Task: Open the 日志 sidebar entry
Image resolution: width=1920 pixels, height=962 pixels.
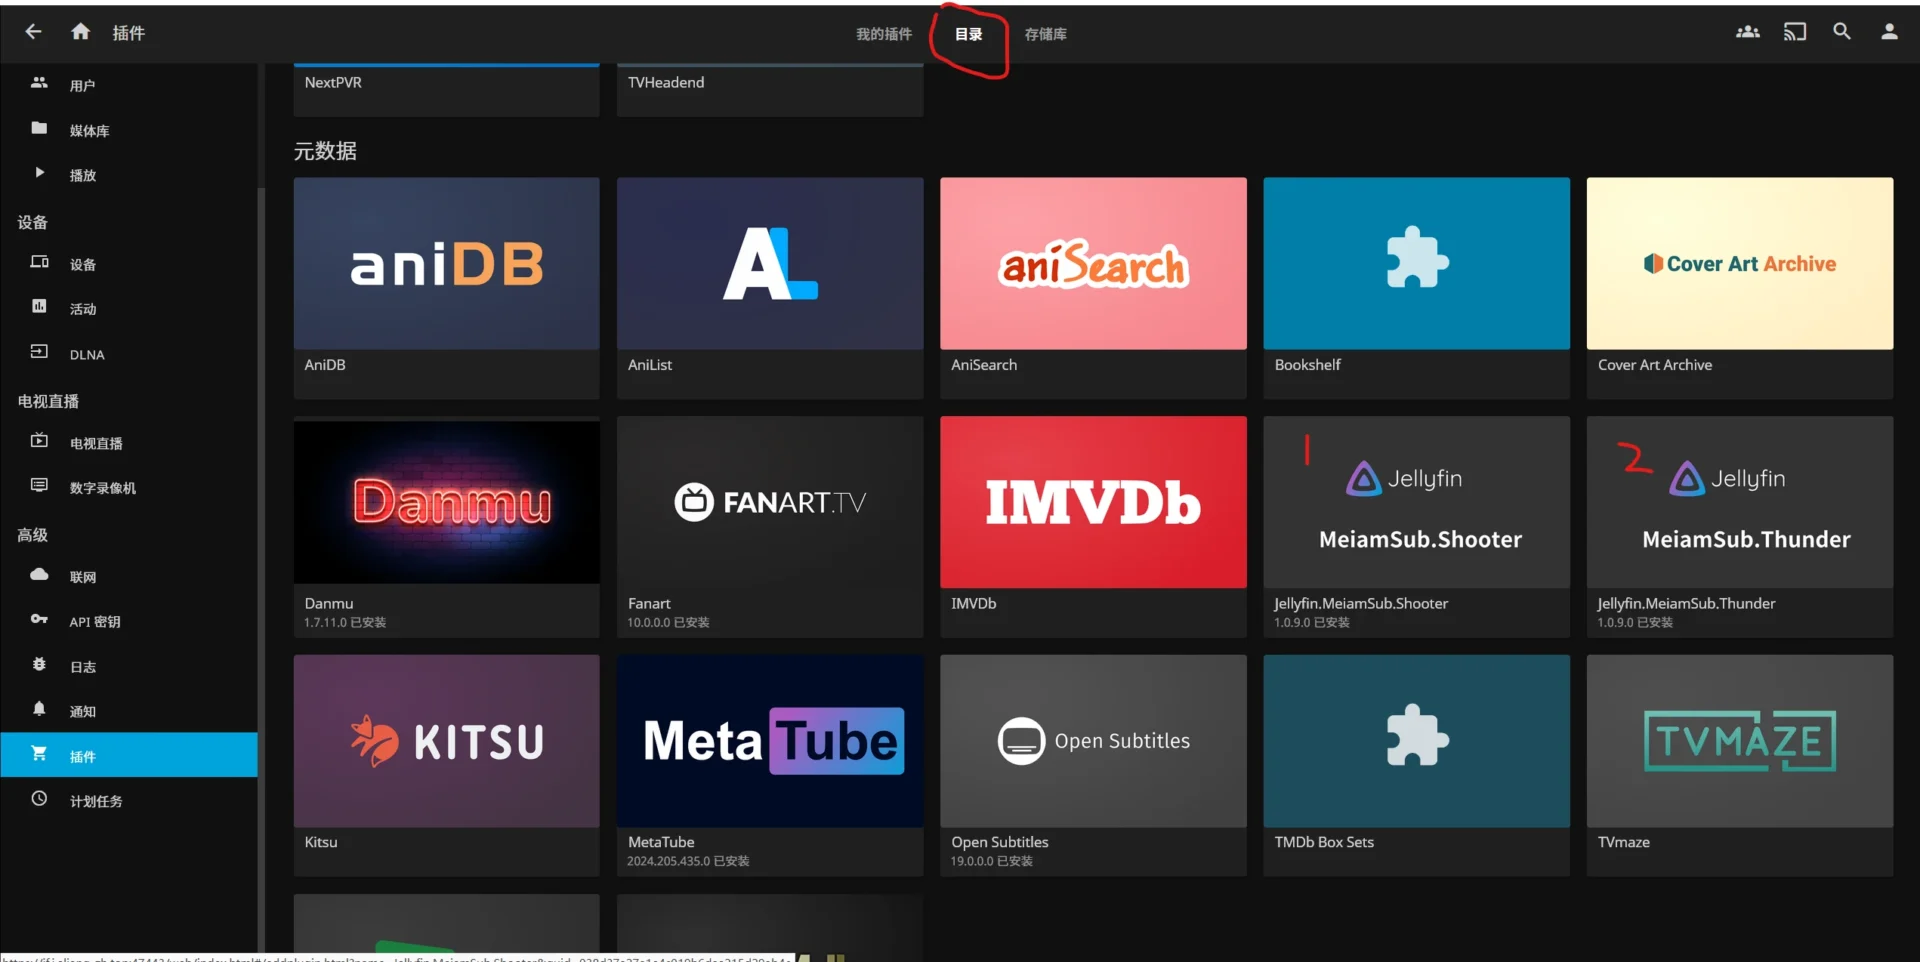Action: coord(83,667)
